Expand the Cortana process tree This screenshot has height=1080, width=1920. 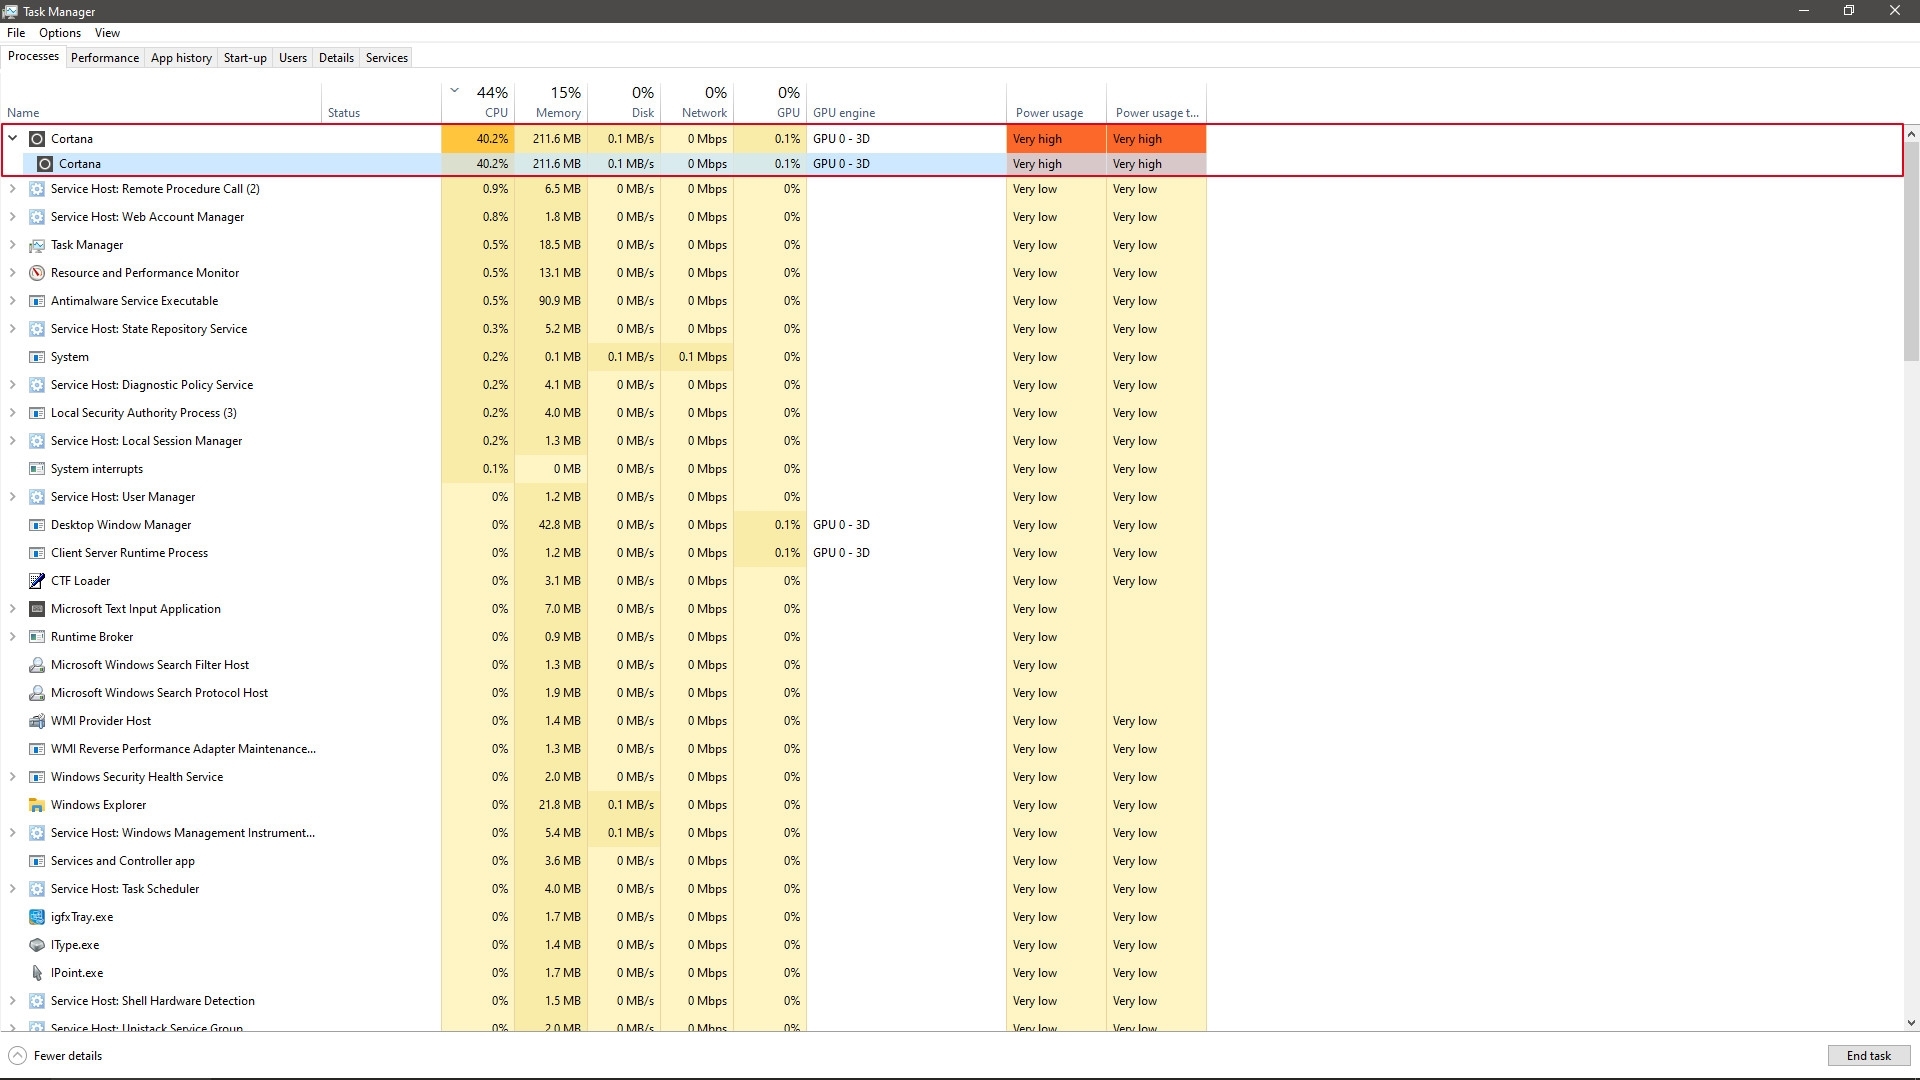tap(13, 137)
